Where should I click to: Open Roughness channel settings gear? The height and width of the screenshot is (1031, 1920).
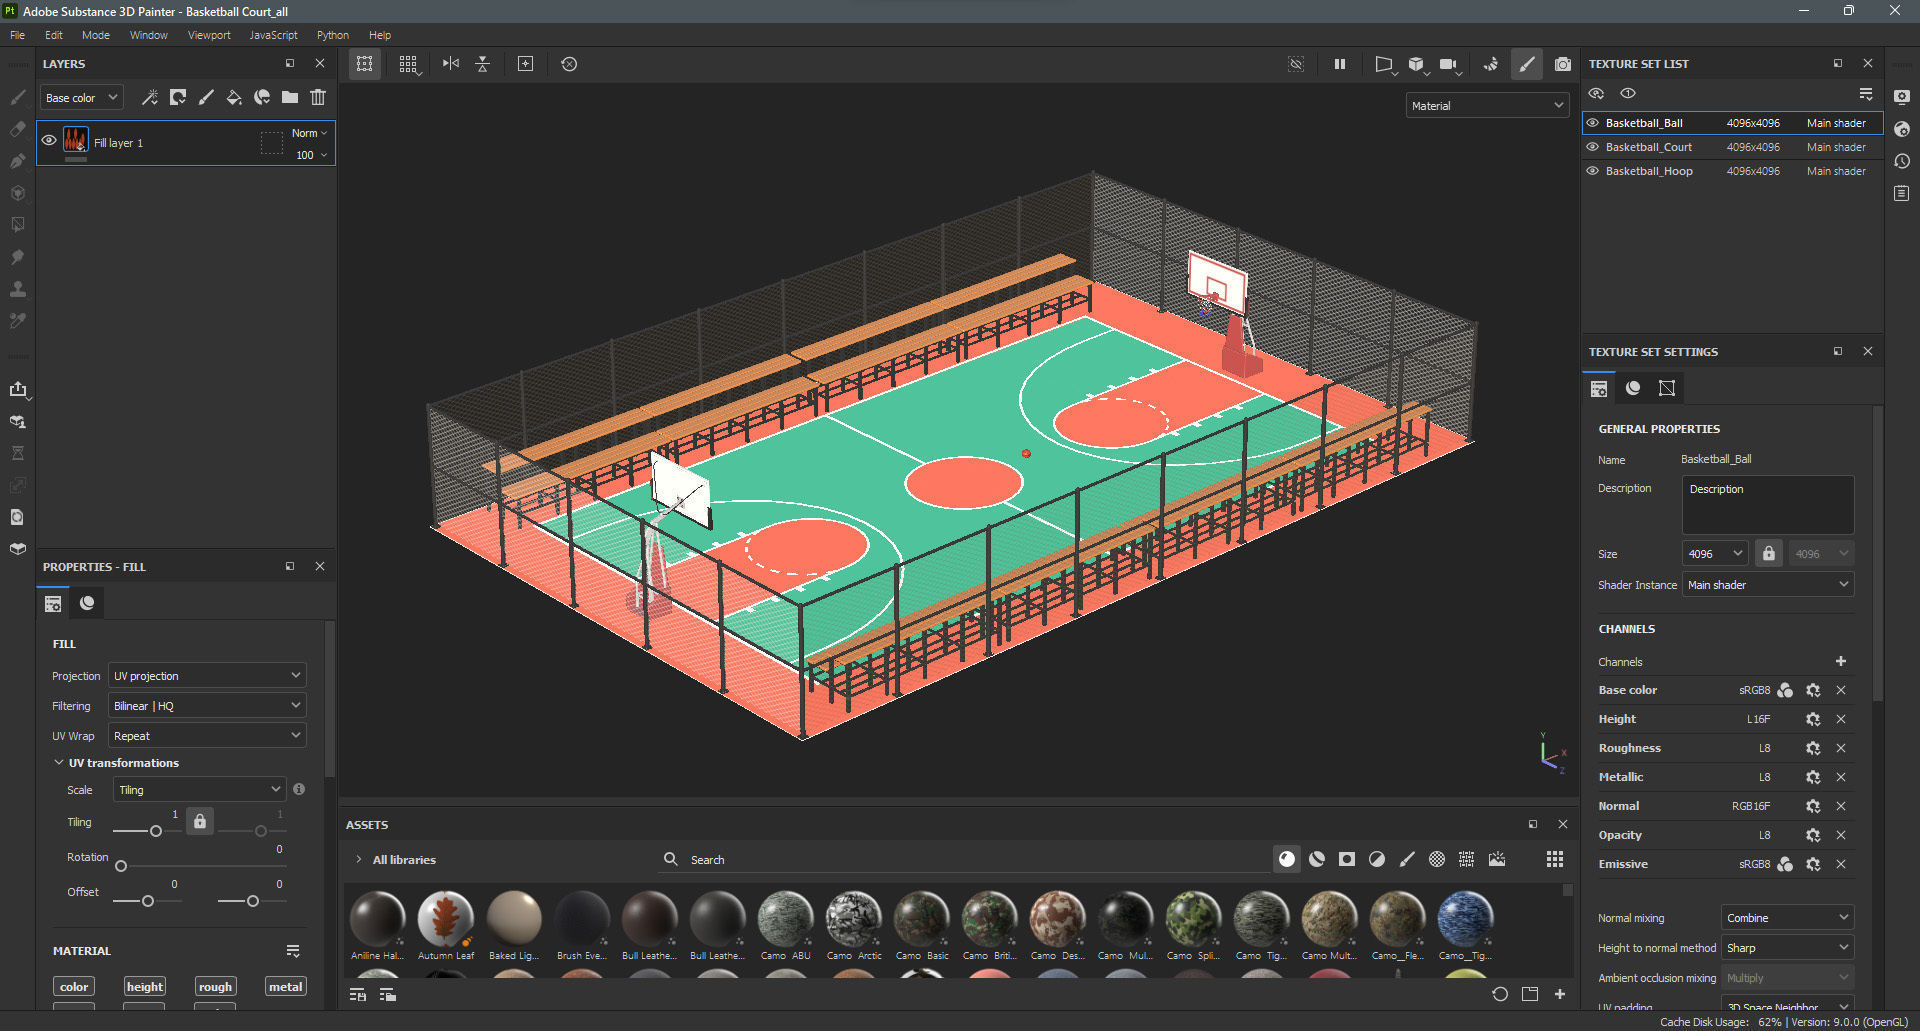coord(1813,748)
